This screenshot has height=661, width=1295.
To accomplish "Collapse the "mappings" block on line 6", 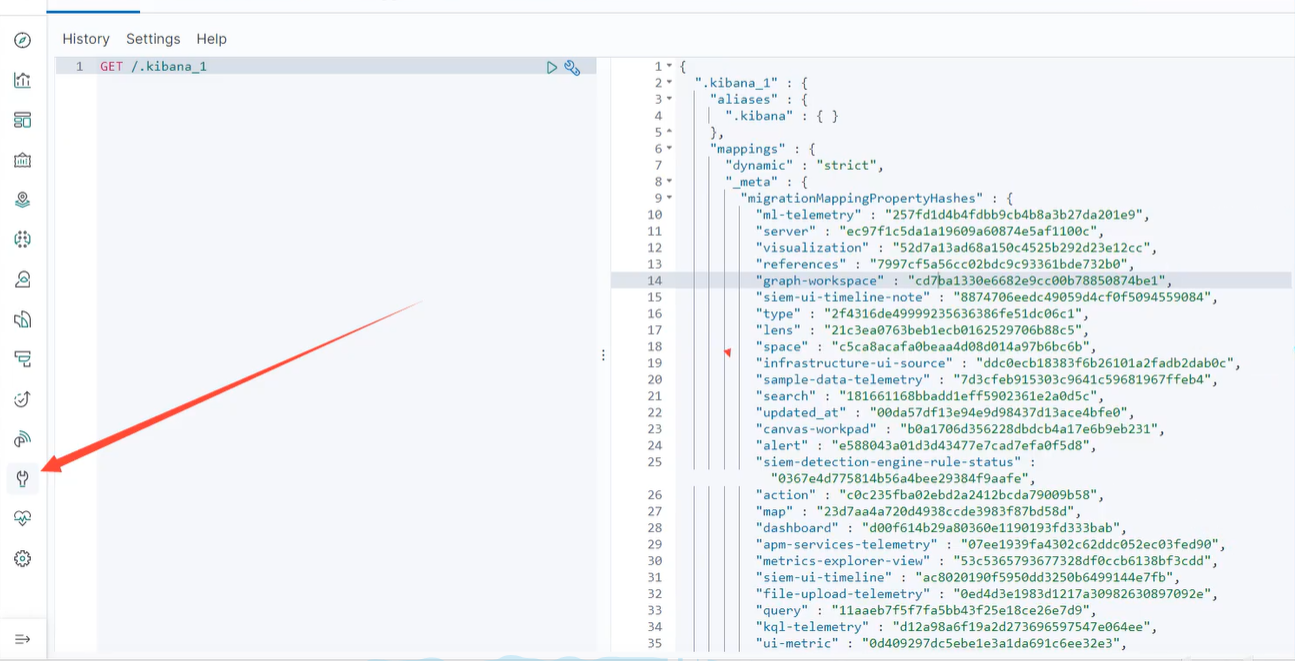I will (x=669, y=149).
